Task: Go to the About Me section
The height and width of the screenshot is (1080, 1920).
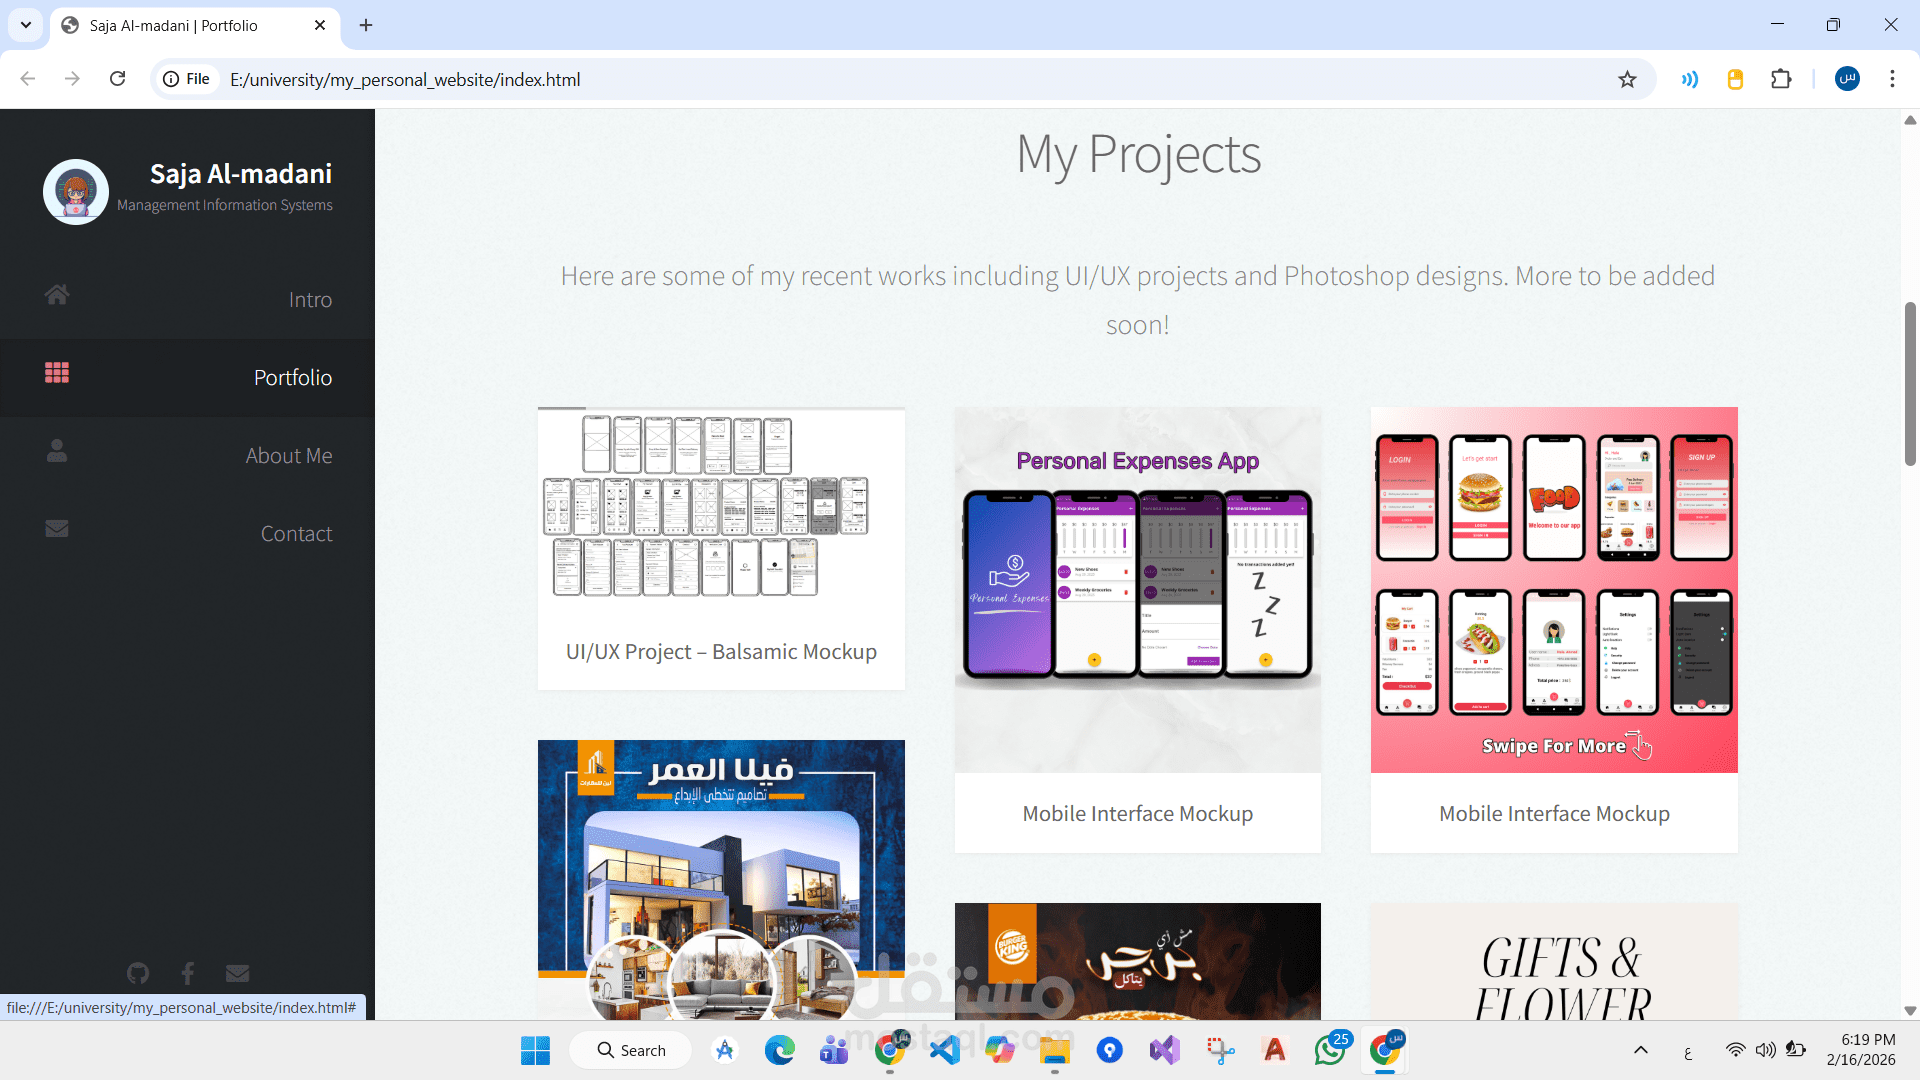Action: tap(288, 456)
